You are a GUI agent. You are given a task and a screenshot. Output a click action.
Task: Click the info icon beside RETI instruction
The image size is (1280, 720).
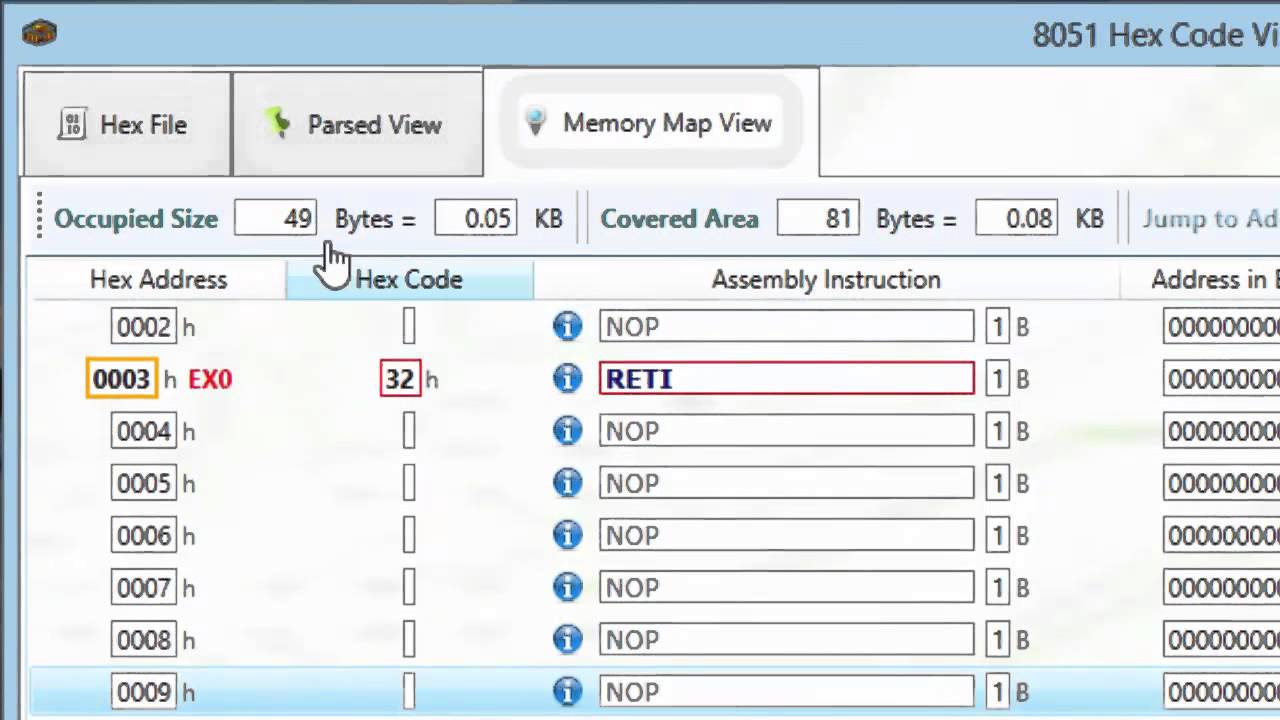pyautogui.click(x=567, y=379)
